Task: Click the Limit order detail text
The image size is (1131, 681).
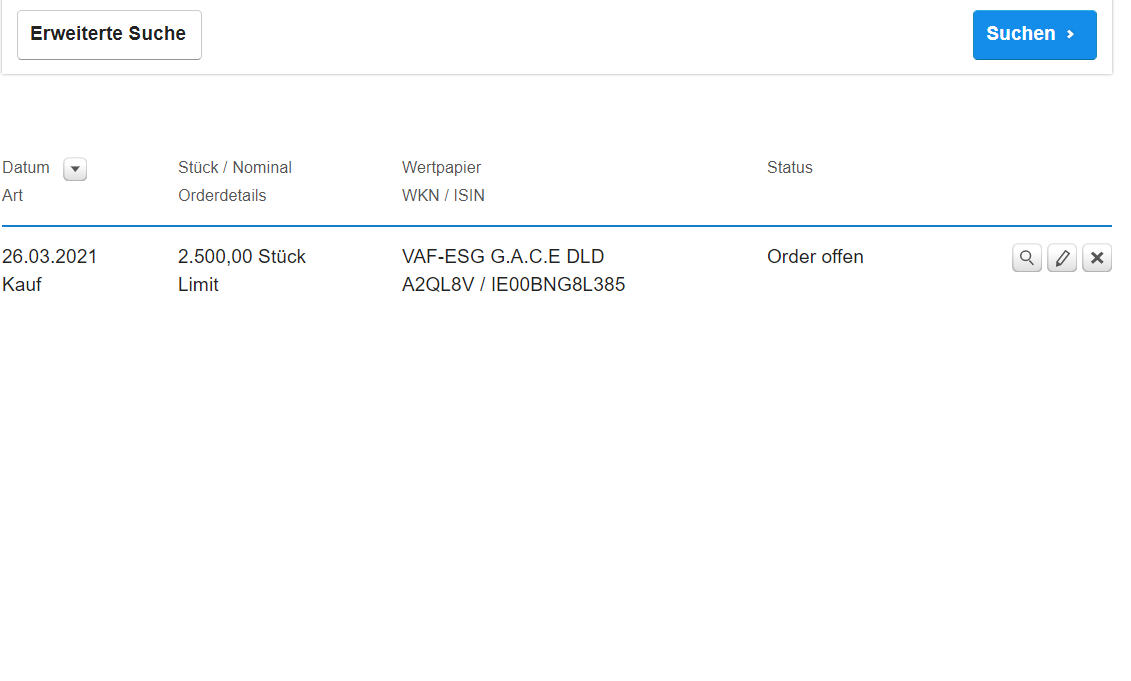Action: [x=198, y=285]
